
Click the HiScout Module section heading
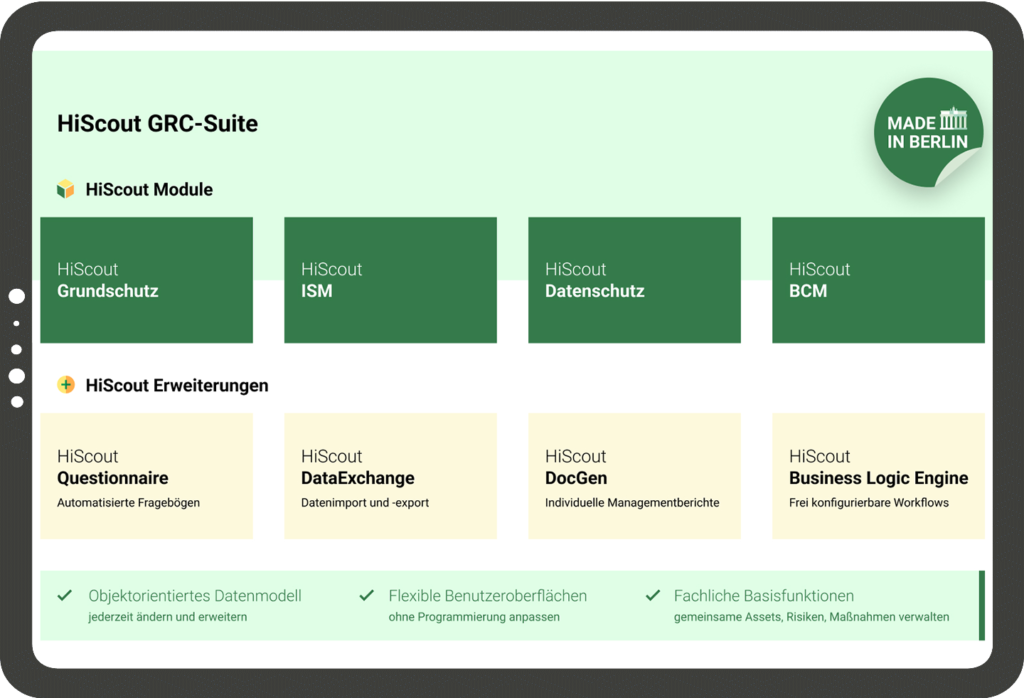point(149,189)
